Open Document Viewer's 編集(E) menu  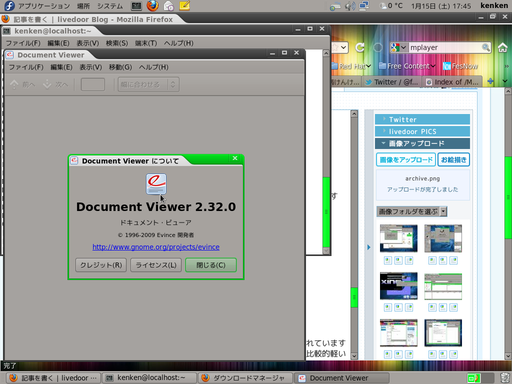(x=61, y=67)
